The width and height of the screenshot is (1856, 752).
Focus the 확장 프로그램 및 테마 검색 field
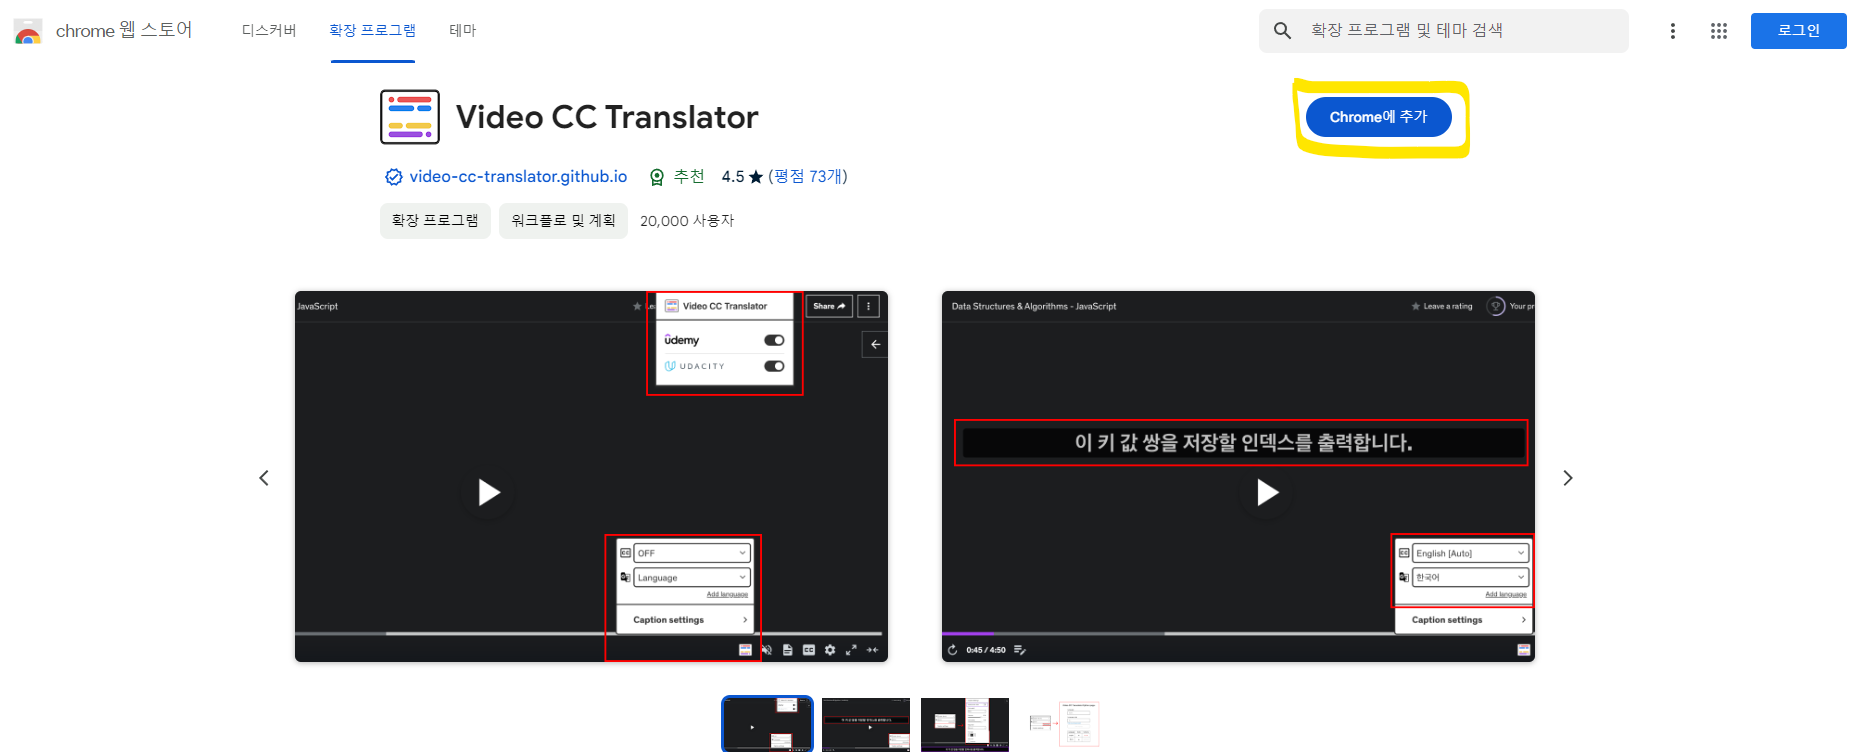point(1443,31)
